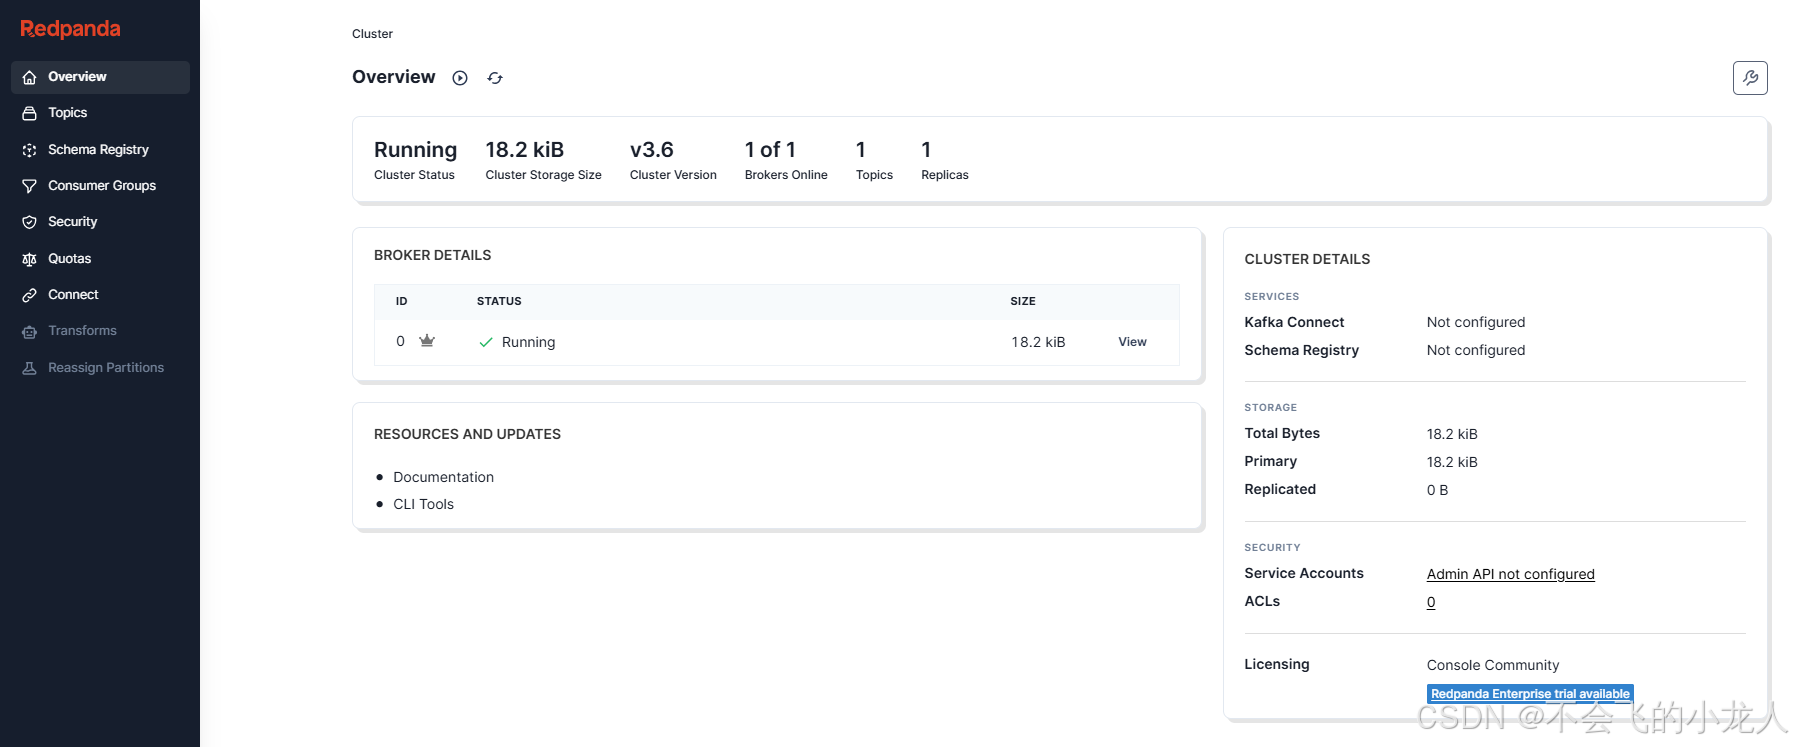1793x747 pixels.
Task: Click 'Admin API not configured' link
Action: (x=1510, y=574)
